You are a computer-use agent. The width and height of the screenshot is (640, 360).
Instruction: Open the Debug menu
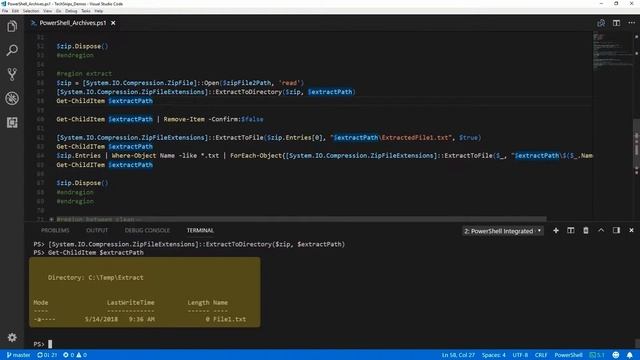pos(71,11)
